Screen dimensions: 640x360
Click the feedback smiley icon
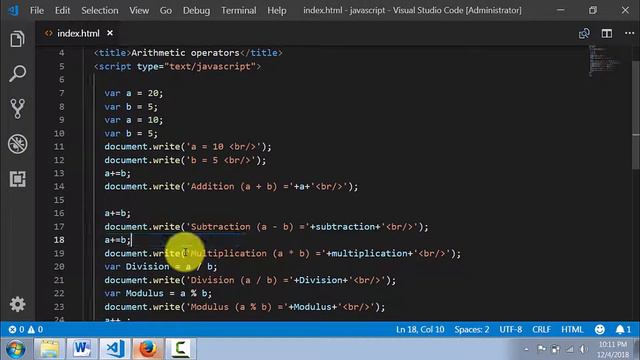coord(600,329)
